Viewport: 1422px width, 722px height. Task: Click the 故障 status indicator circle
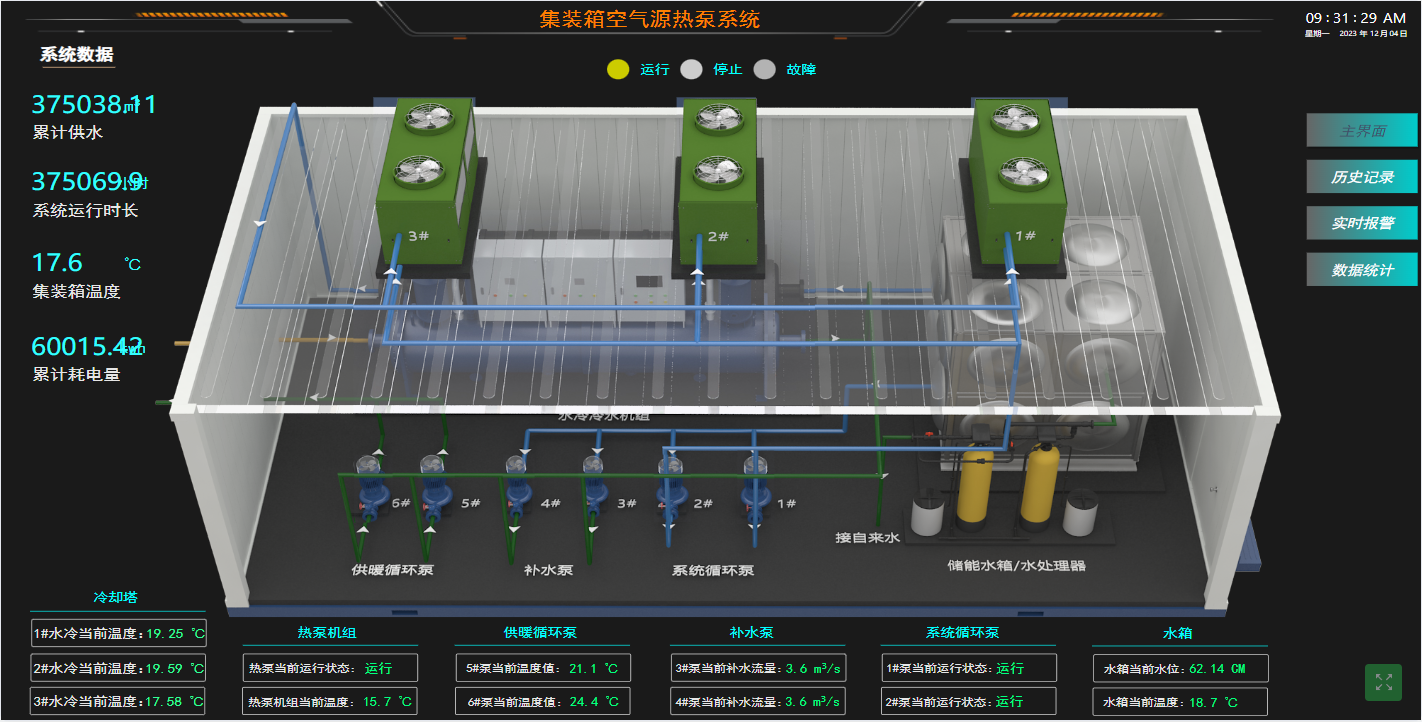(x=764, y=69)
